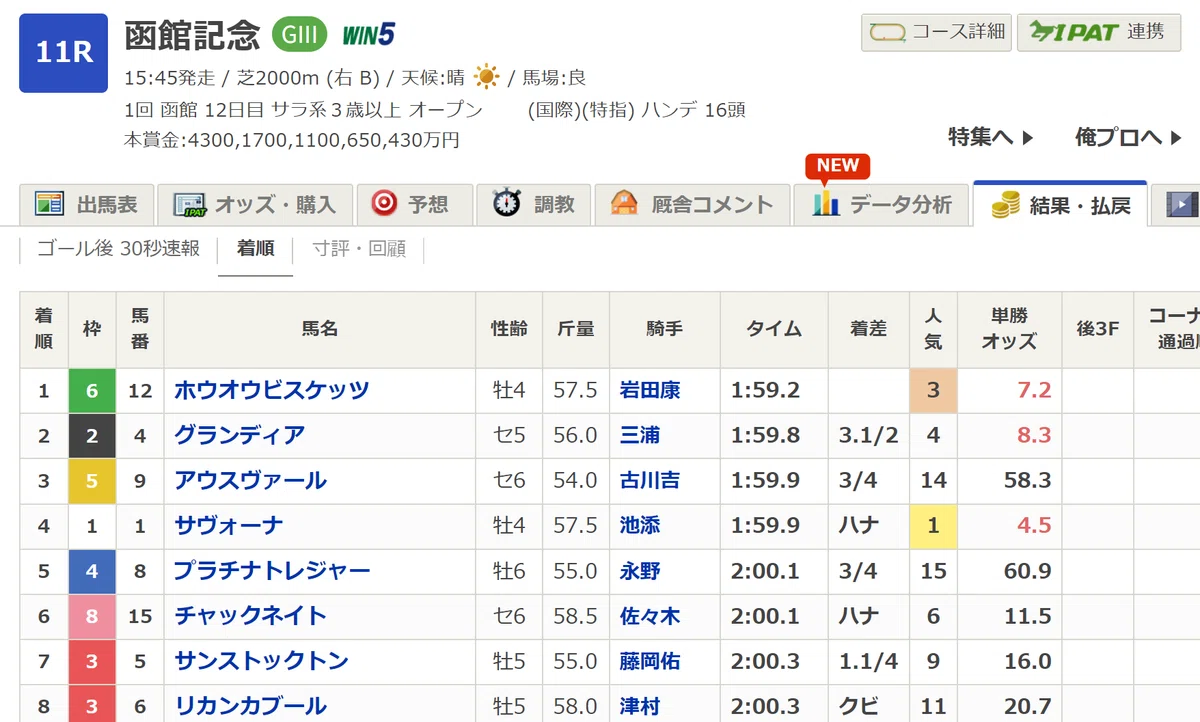The height and width of the screenshot is (722, 1200).
Task: Click the IPAT icon in オッズ tab
Action: 189,205
